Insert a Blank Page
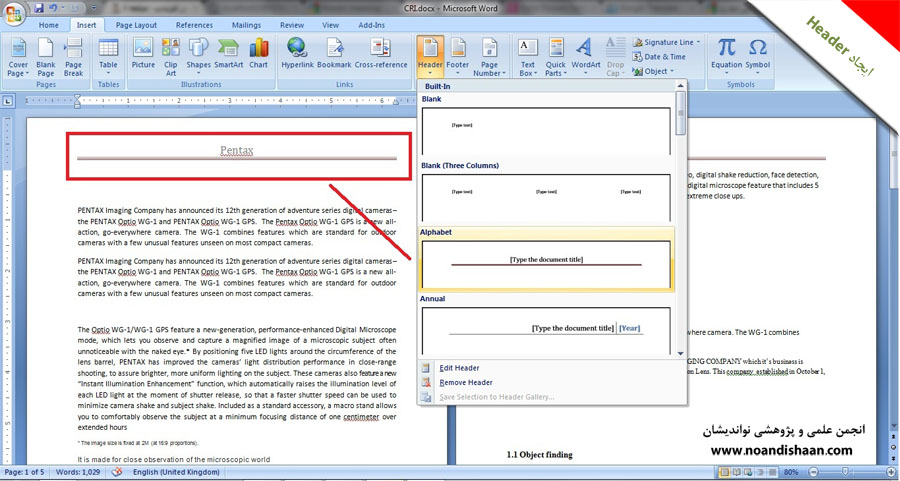The height and width of the screenshot is (481, 900). 46,55
